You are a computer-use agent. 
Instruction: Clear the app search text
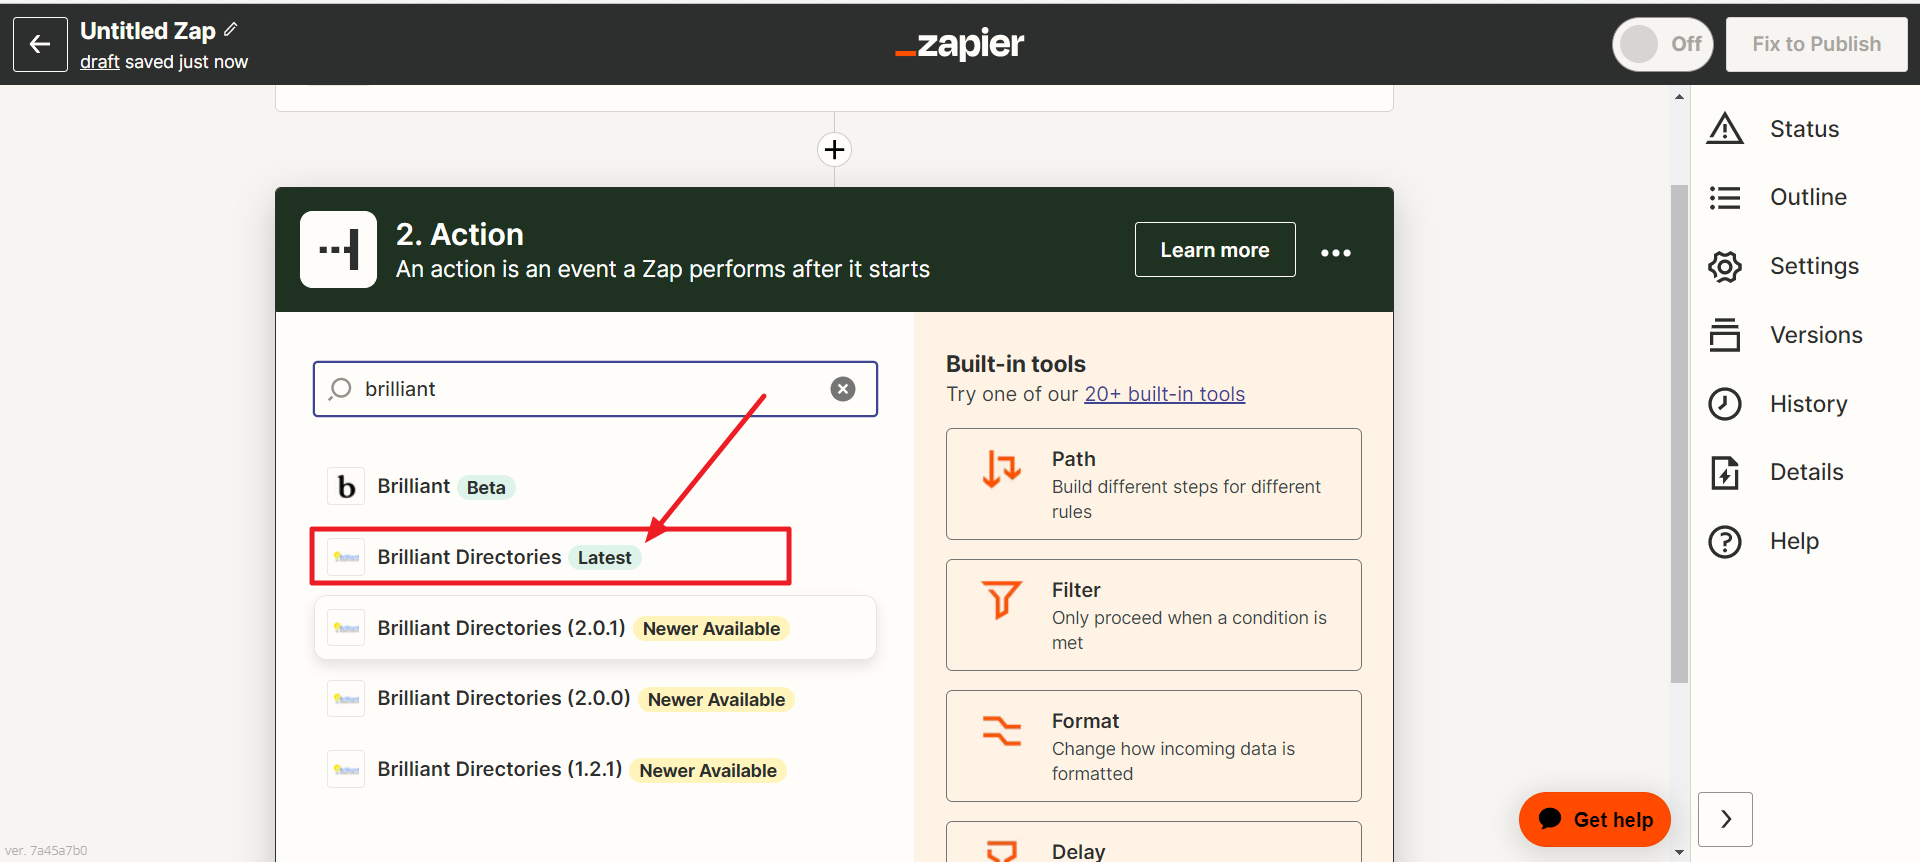tap(843, 389)
